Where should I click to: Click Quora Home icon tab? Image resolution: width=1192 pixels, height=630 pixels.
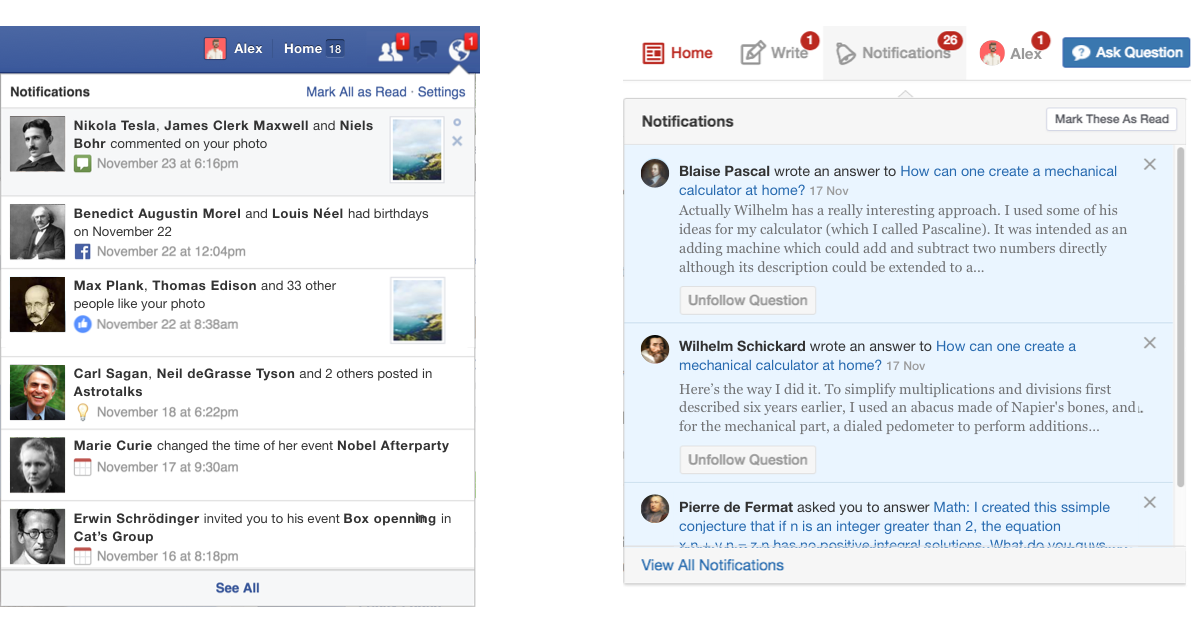[x=677, y=53]
